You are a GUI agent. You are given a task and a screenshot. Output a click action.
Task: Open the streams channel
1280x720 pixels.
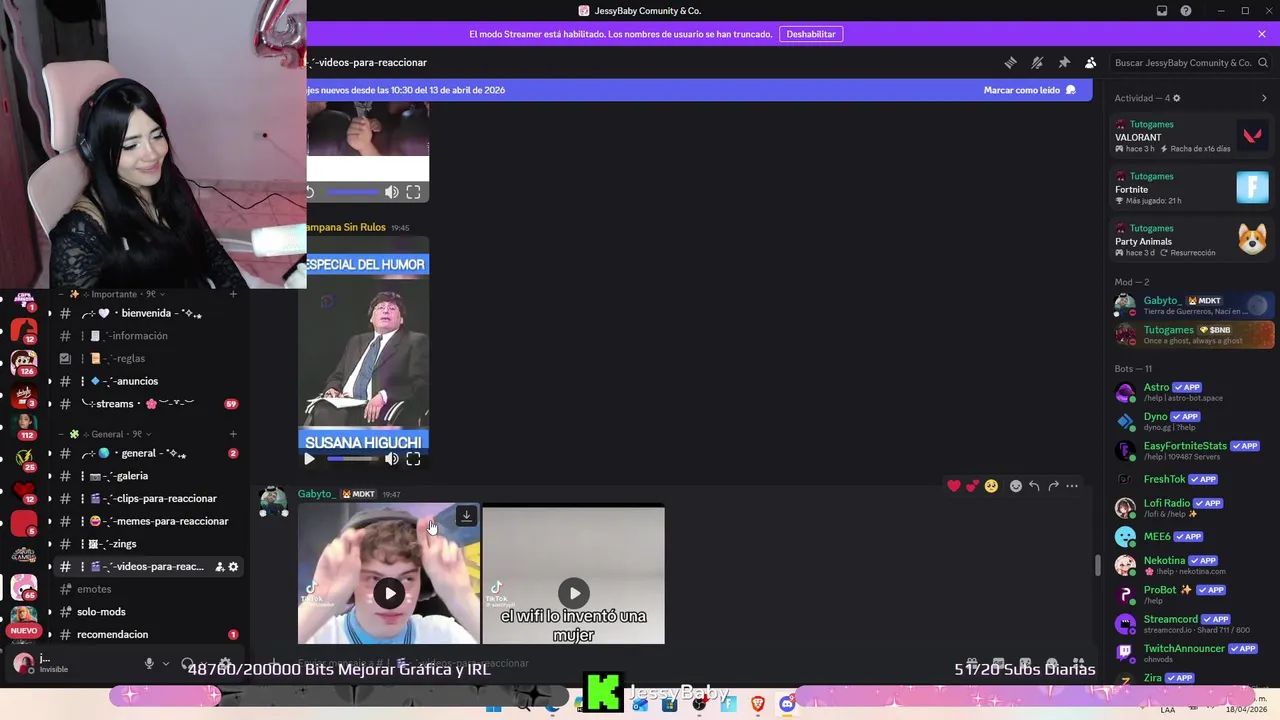click(x=148, y=404)
